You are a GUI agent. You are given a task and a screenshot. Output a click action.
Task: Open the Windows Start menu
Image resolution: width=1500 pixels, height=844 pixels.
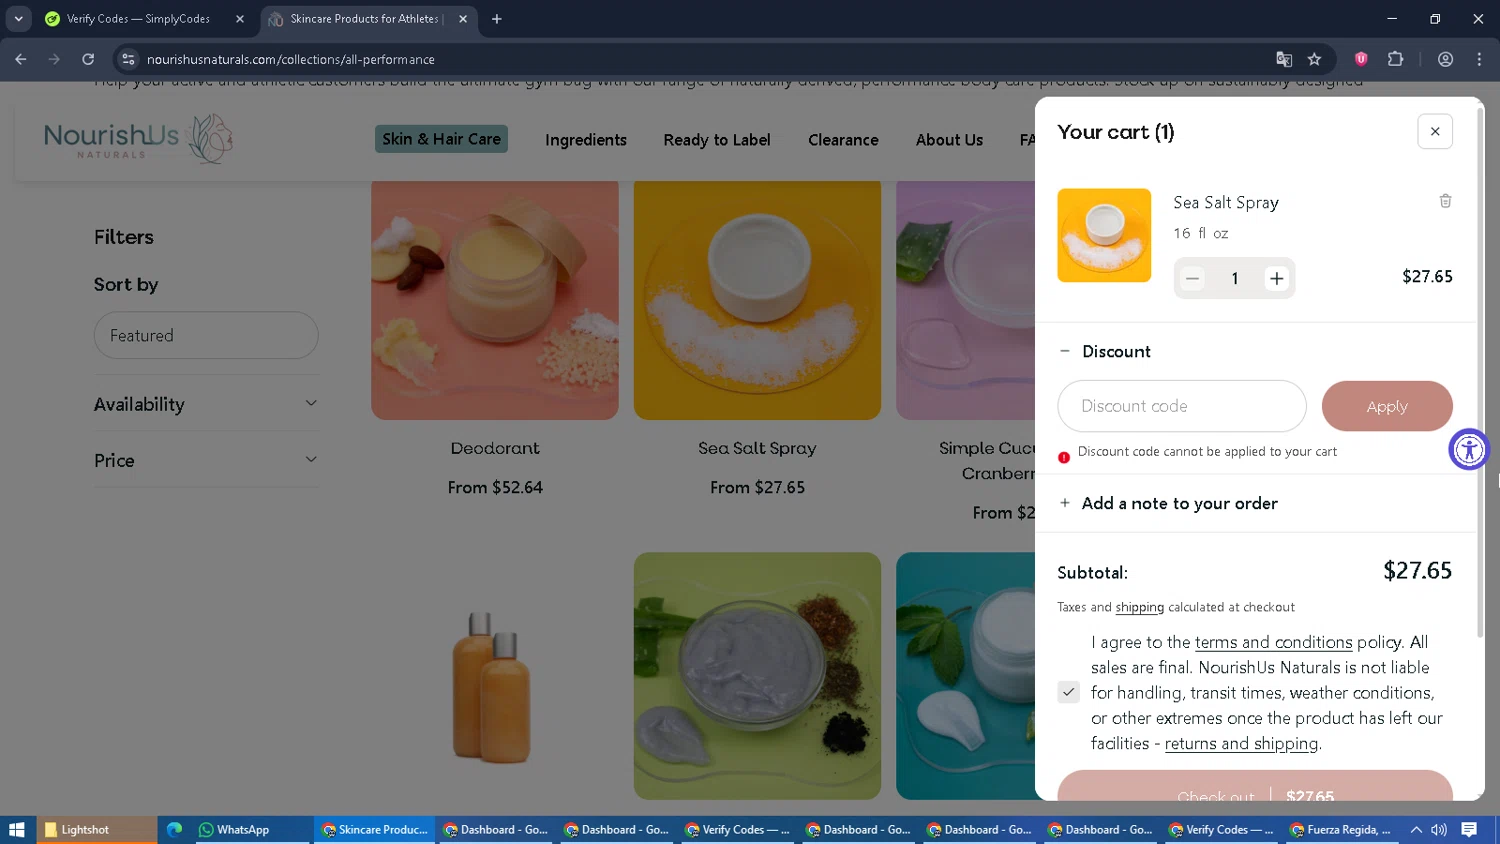16,830
